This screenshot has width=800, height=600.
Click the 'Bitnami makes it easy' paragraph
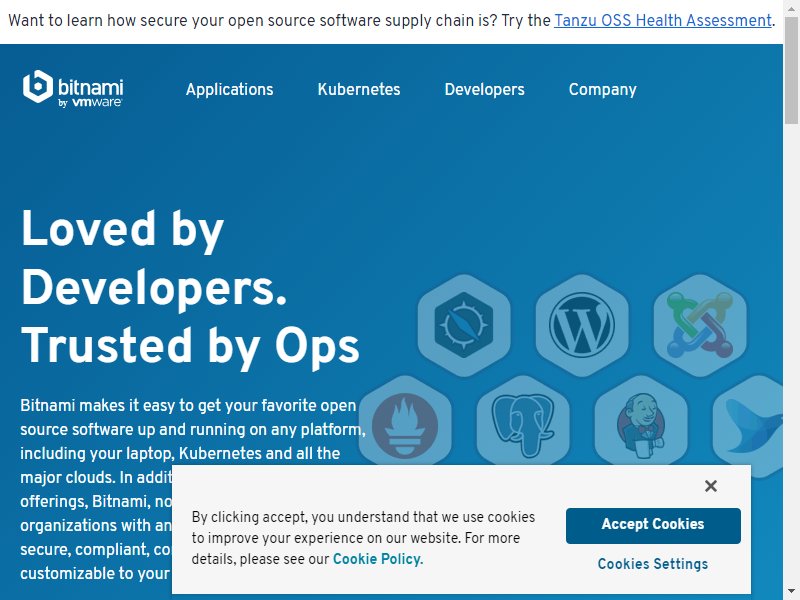(194, 489)
